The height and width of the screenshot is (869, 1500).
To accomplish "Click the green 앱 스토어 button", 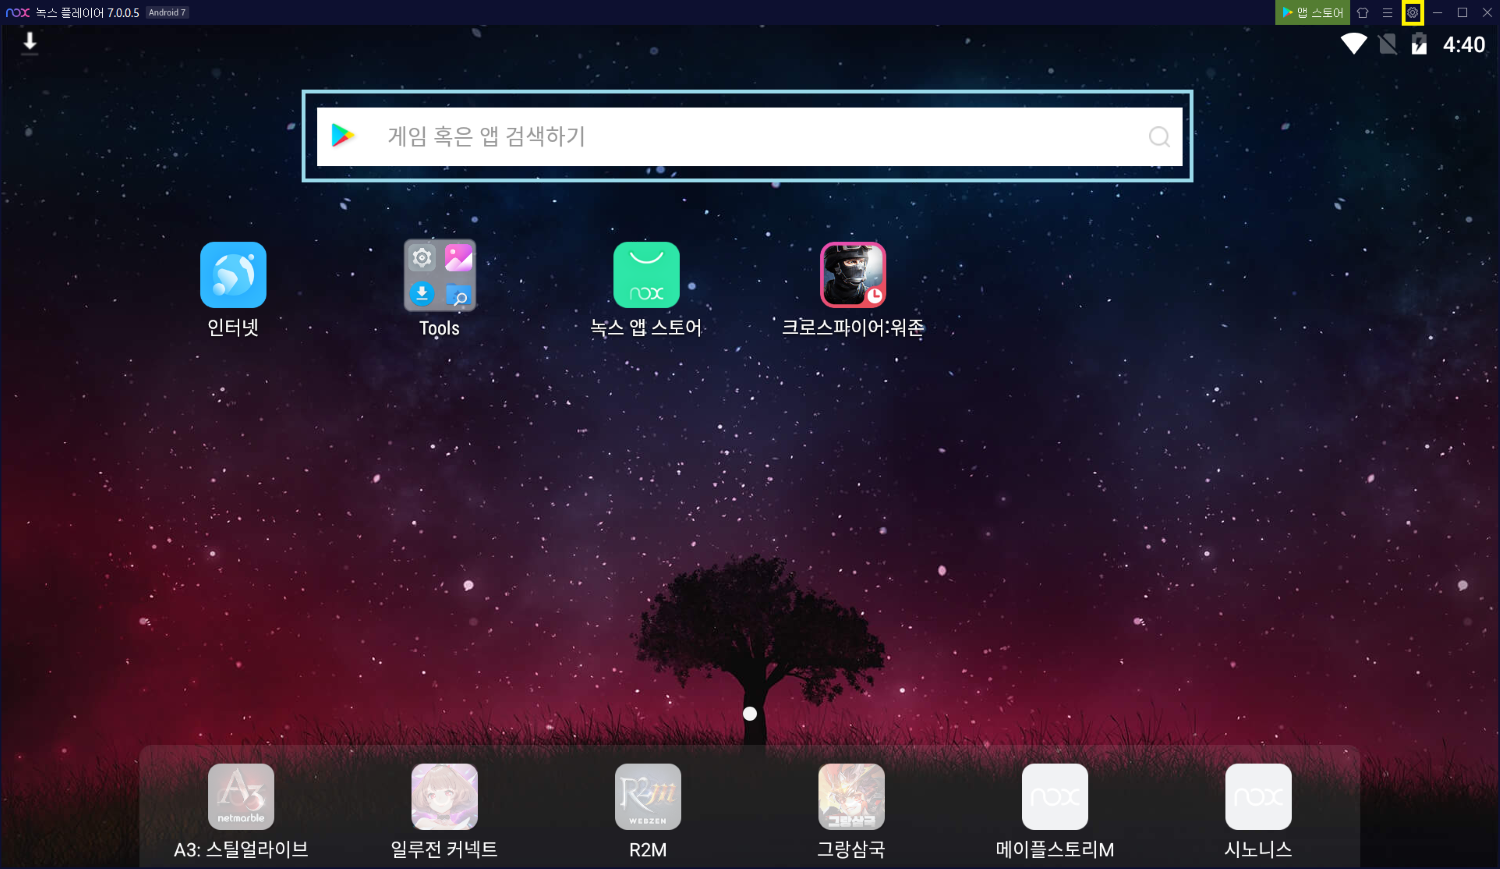I will (1312, 13).
